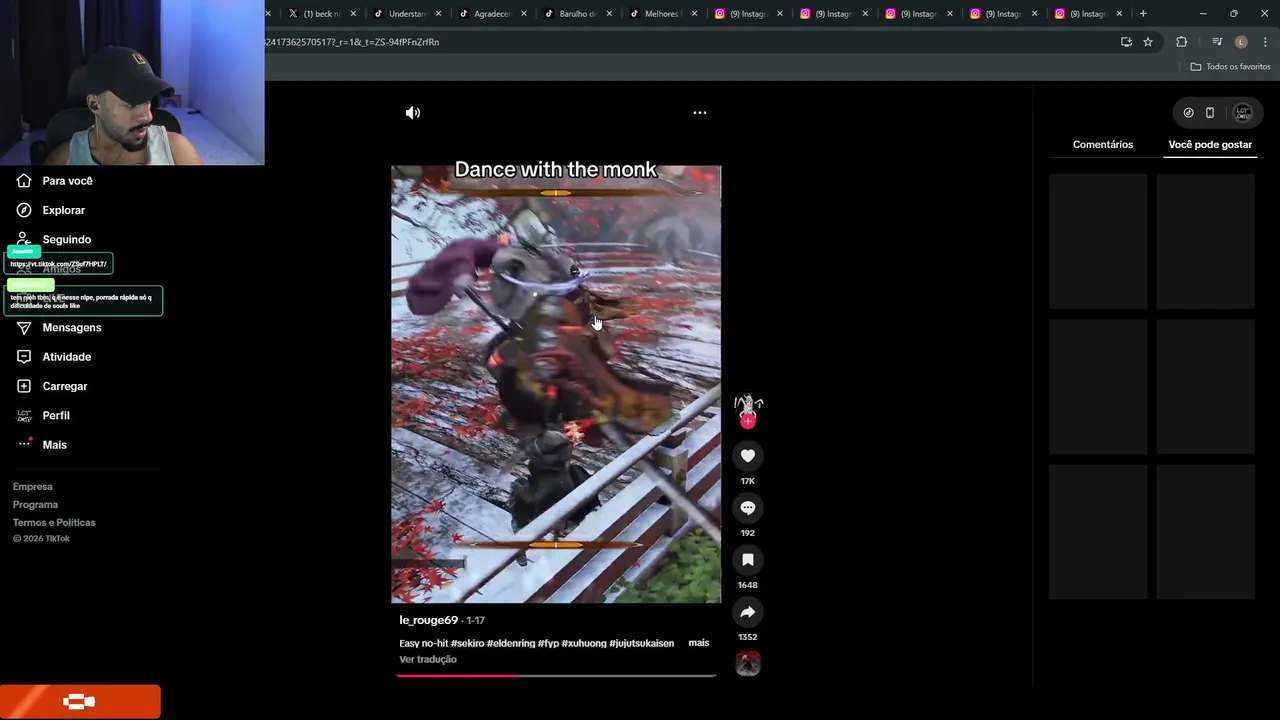
Task: Open the LCT profile avatar menu
Action: point(1242,113)
